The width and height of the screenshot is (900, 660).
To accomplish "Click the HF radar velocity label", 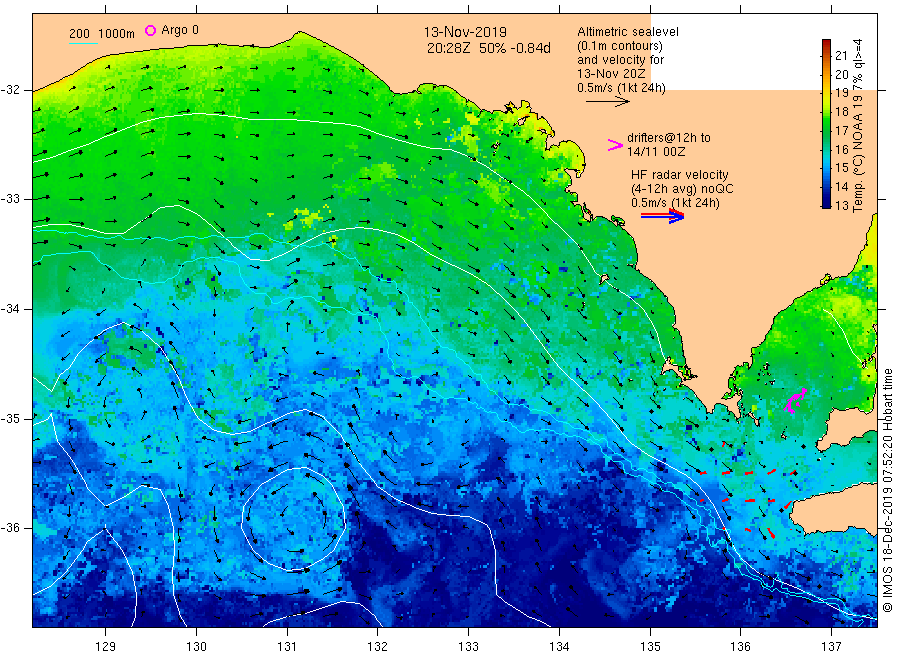I will [x=680, y=175].
